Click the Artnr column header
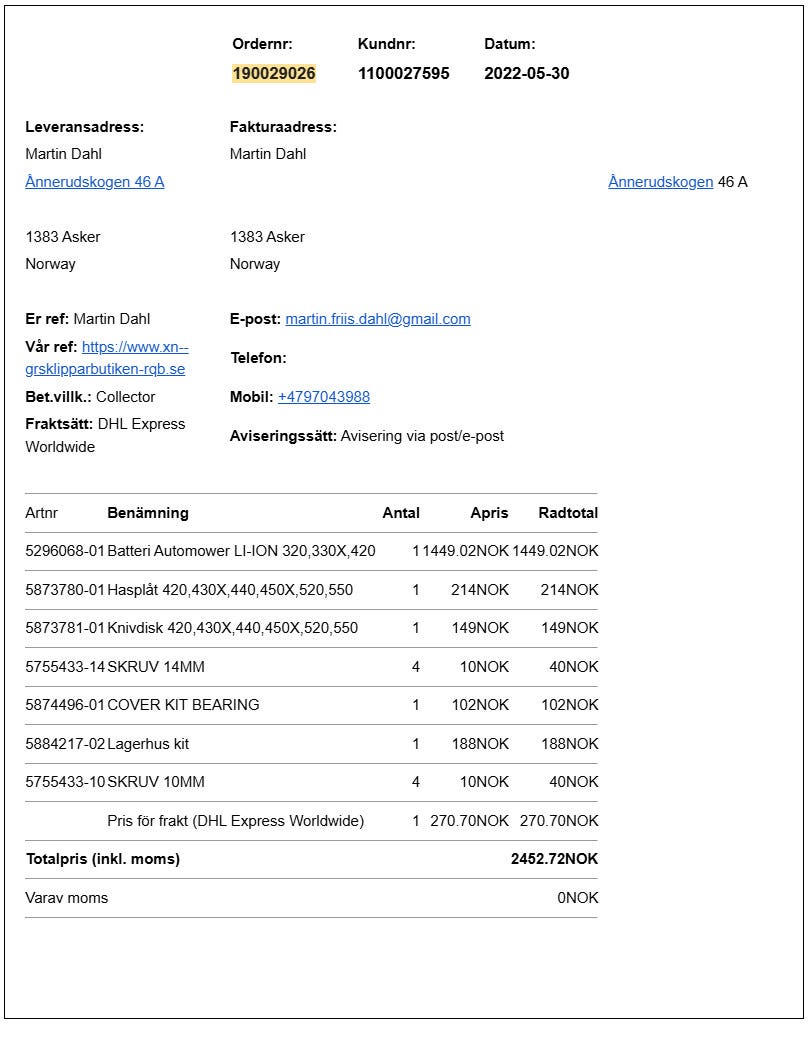Image resolution: width=811 pixels, height=1040 pixels. pos(42,513)
